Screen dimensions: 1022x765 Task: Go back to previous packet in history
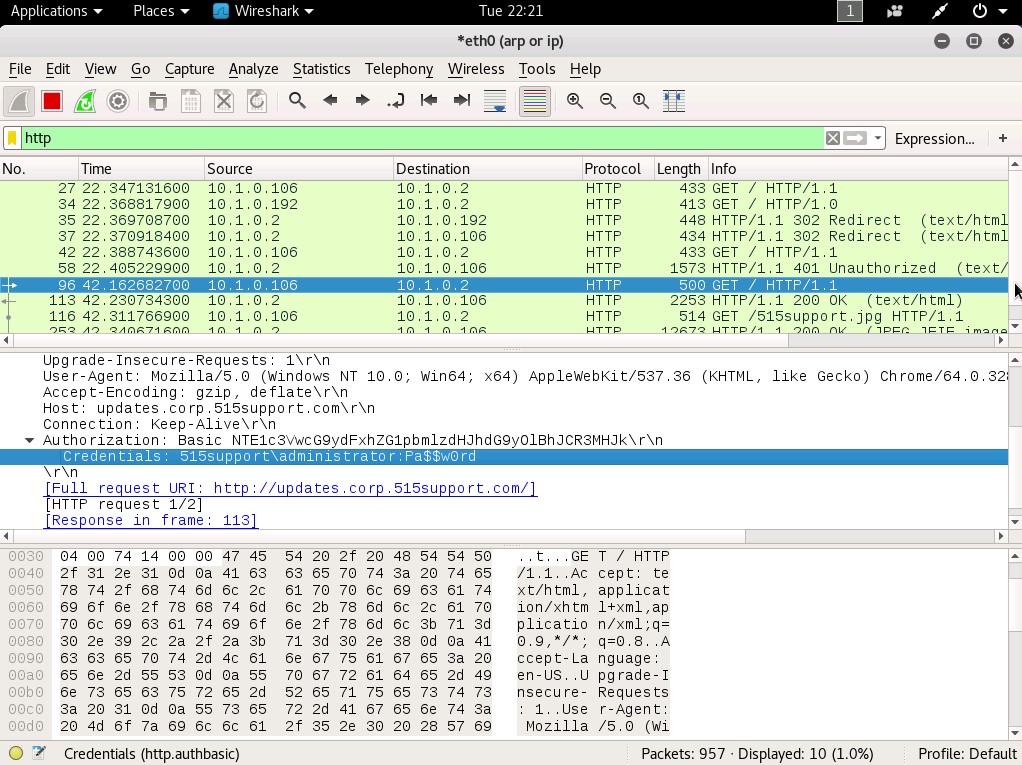[x=330, y=101]
